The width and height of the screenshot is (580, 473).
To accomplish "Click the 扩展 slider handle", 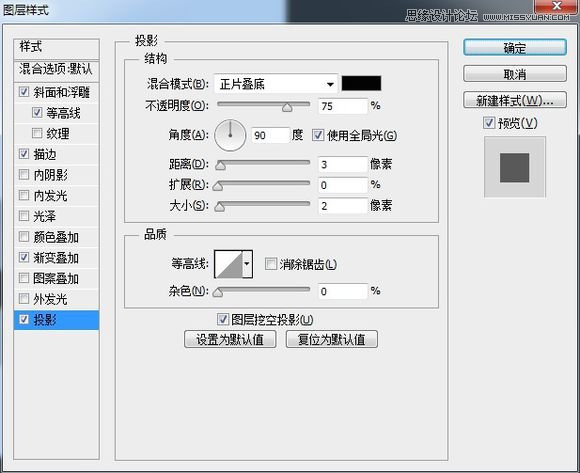I will tap(218, 186).
